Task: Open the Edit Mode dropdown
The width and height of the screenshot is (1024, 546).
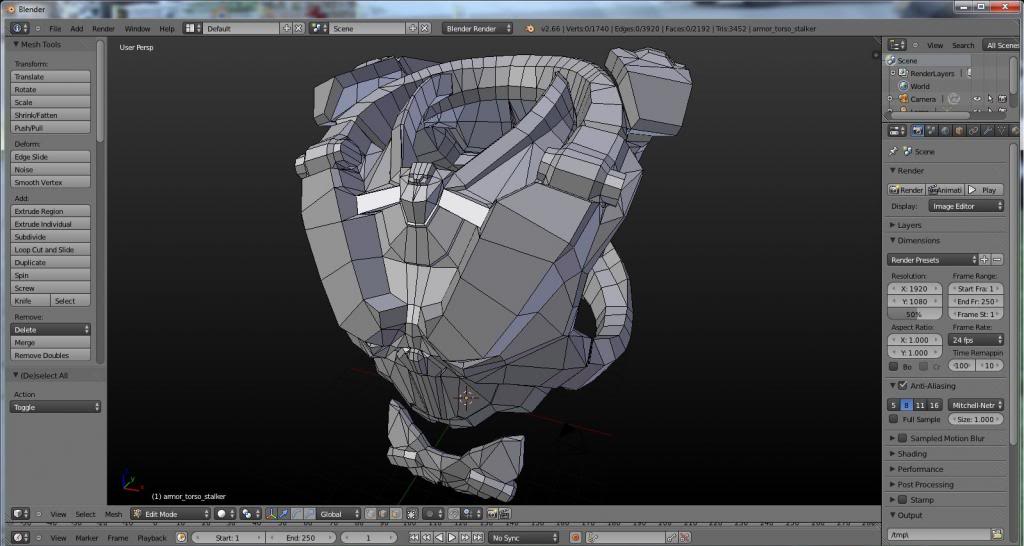Action: click(x=171, y=514)
